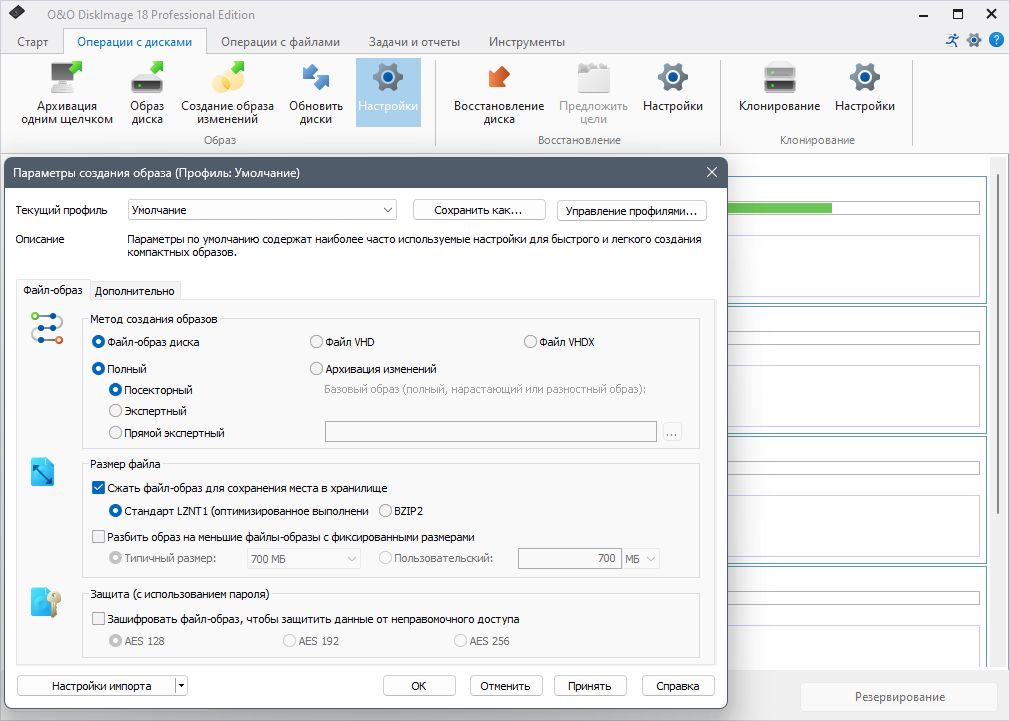Open the blue help question mark icon

pos(996,40)
